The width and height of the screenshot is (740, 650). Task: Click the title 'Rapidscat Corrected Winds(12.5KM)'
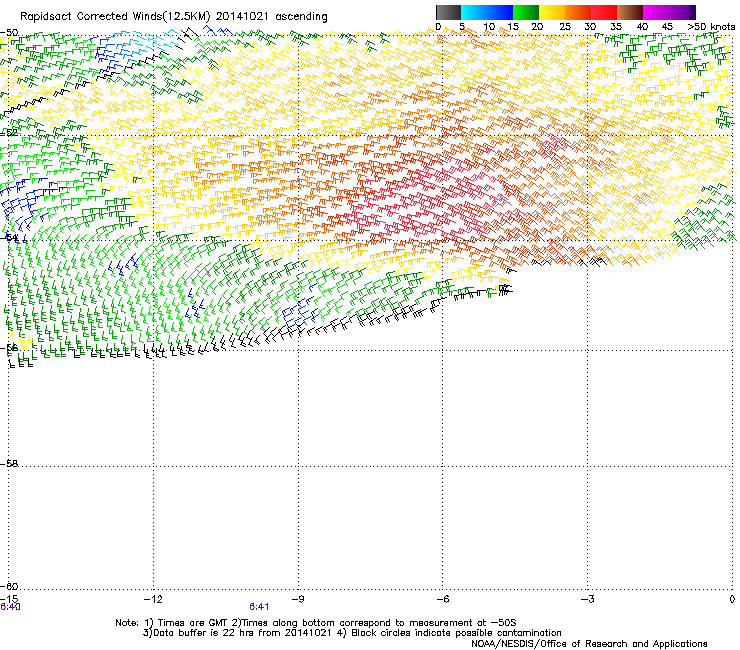point(115,17)
